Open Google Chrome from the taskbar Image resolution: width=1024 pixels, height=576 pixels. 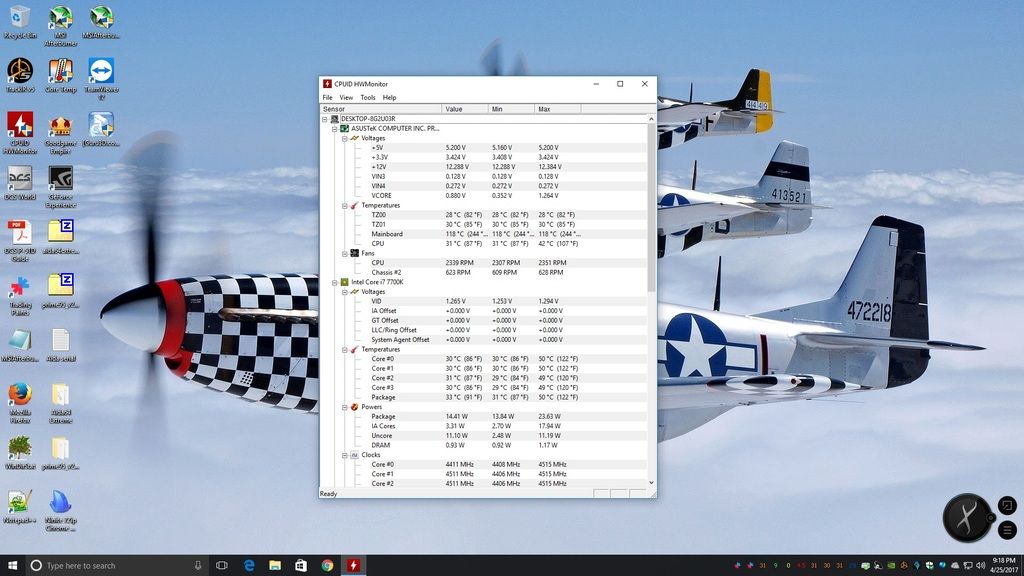pos(327,565)
